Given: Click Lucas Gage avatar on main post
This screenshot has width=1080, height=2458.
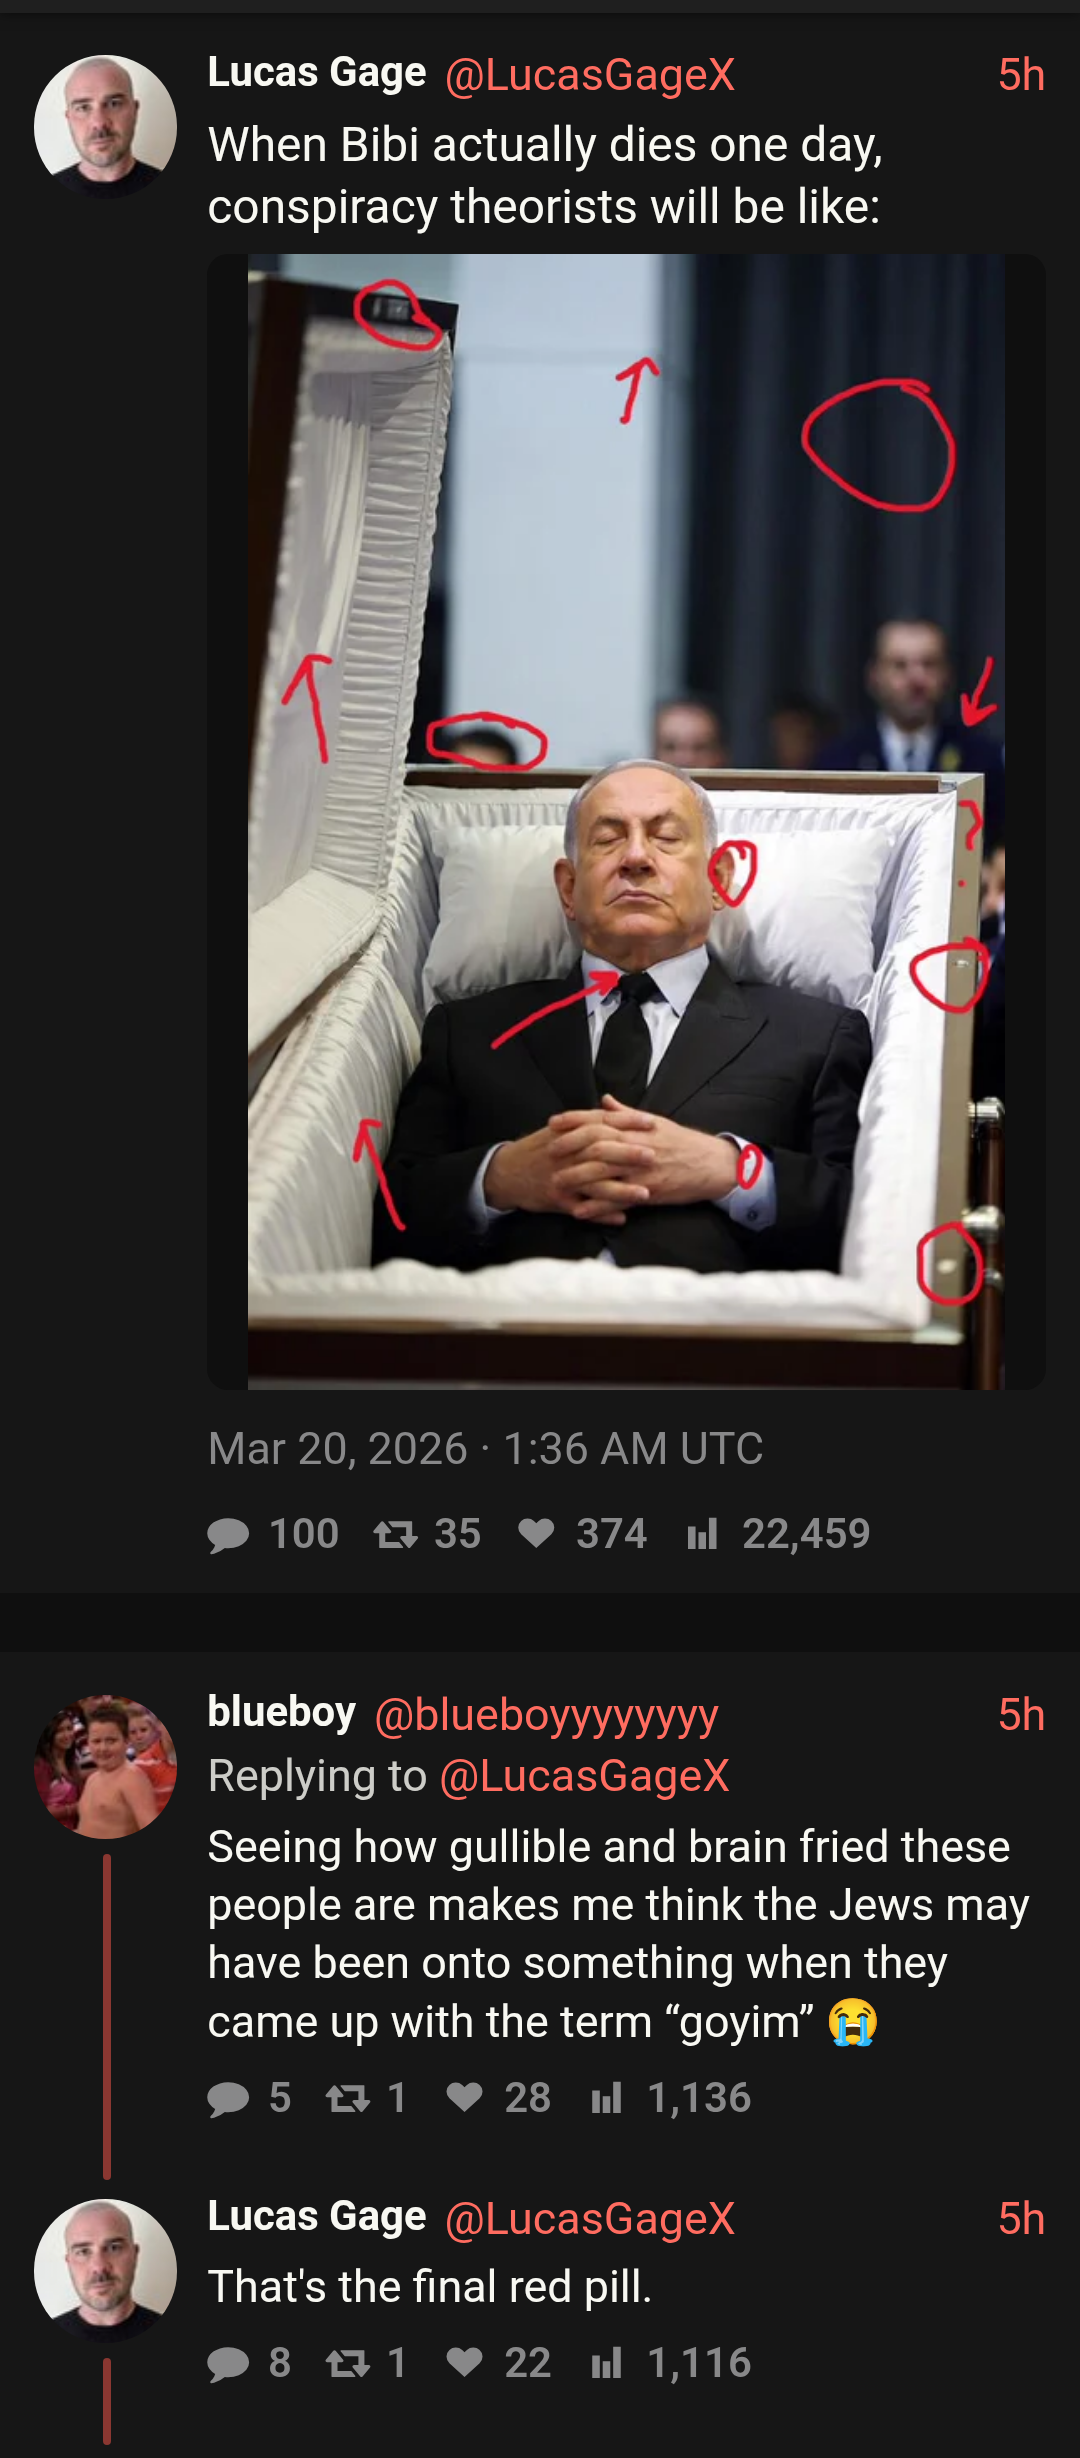Looking at the screenshot, I should [x=106, y=126].
